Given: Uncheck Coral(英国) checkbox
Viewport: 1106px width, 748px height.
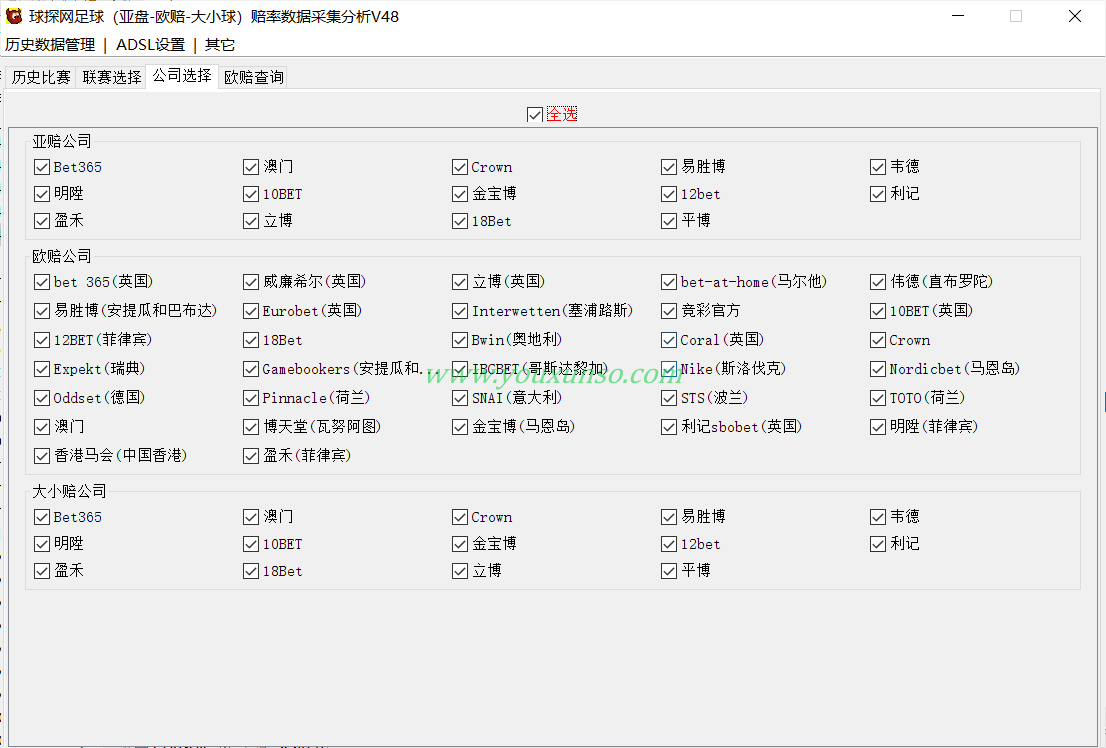Looking at the screenshot, I should coord(669,340).
